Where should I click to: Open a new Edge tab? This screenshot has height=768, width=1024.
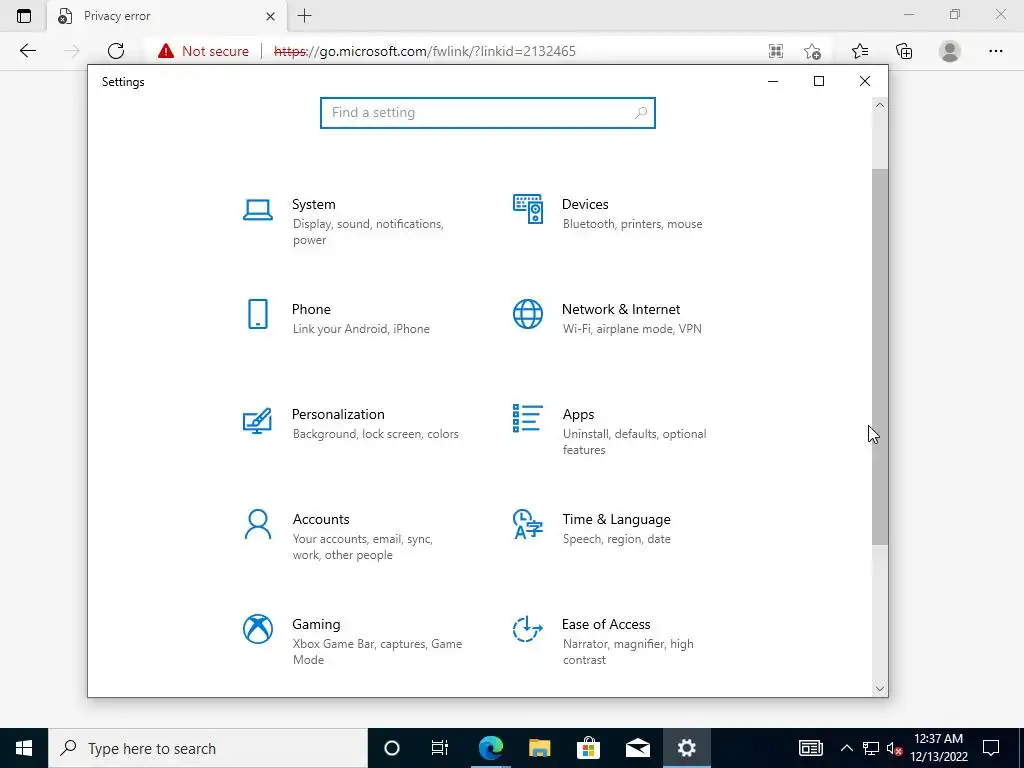[x=304, y=16]
